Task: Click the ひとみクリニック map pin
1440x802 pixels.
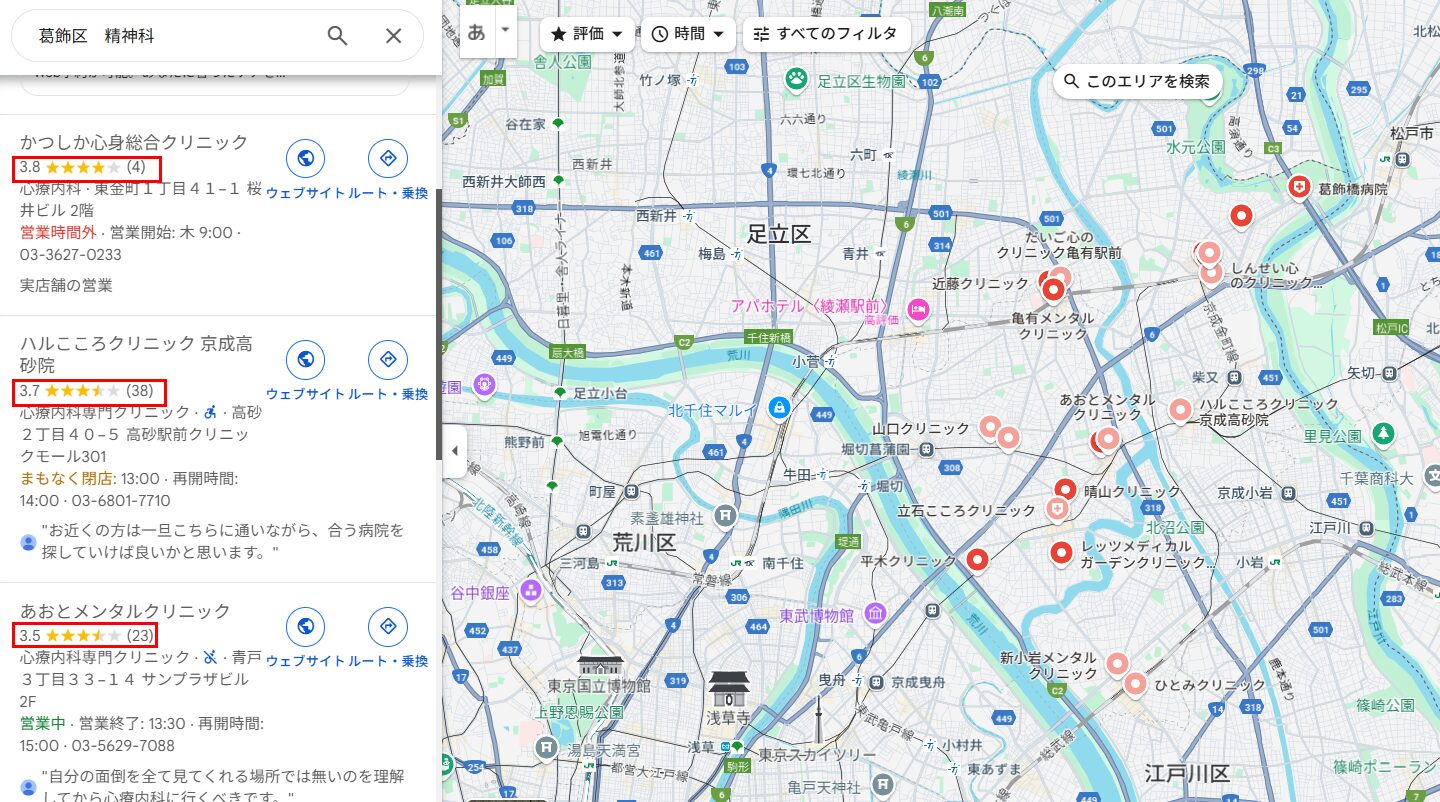Action: point(1135,684)
